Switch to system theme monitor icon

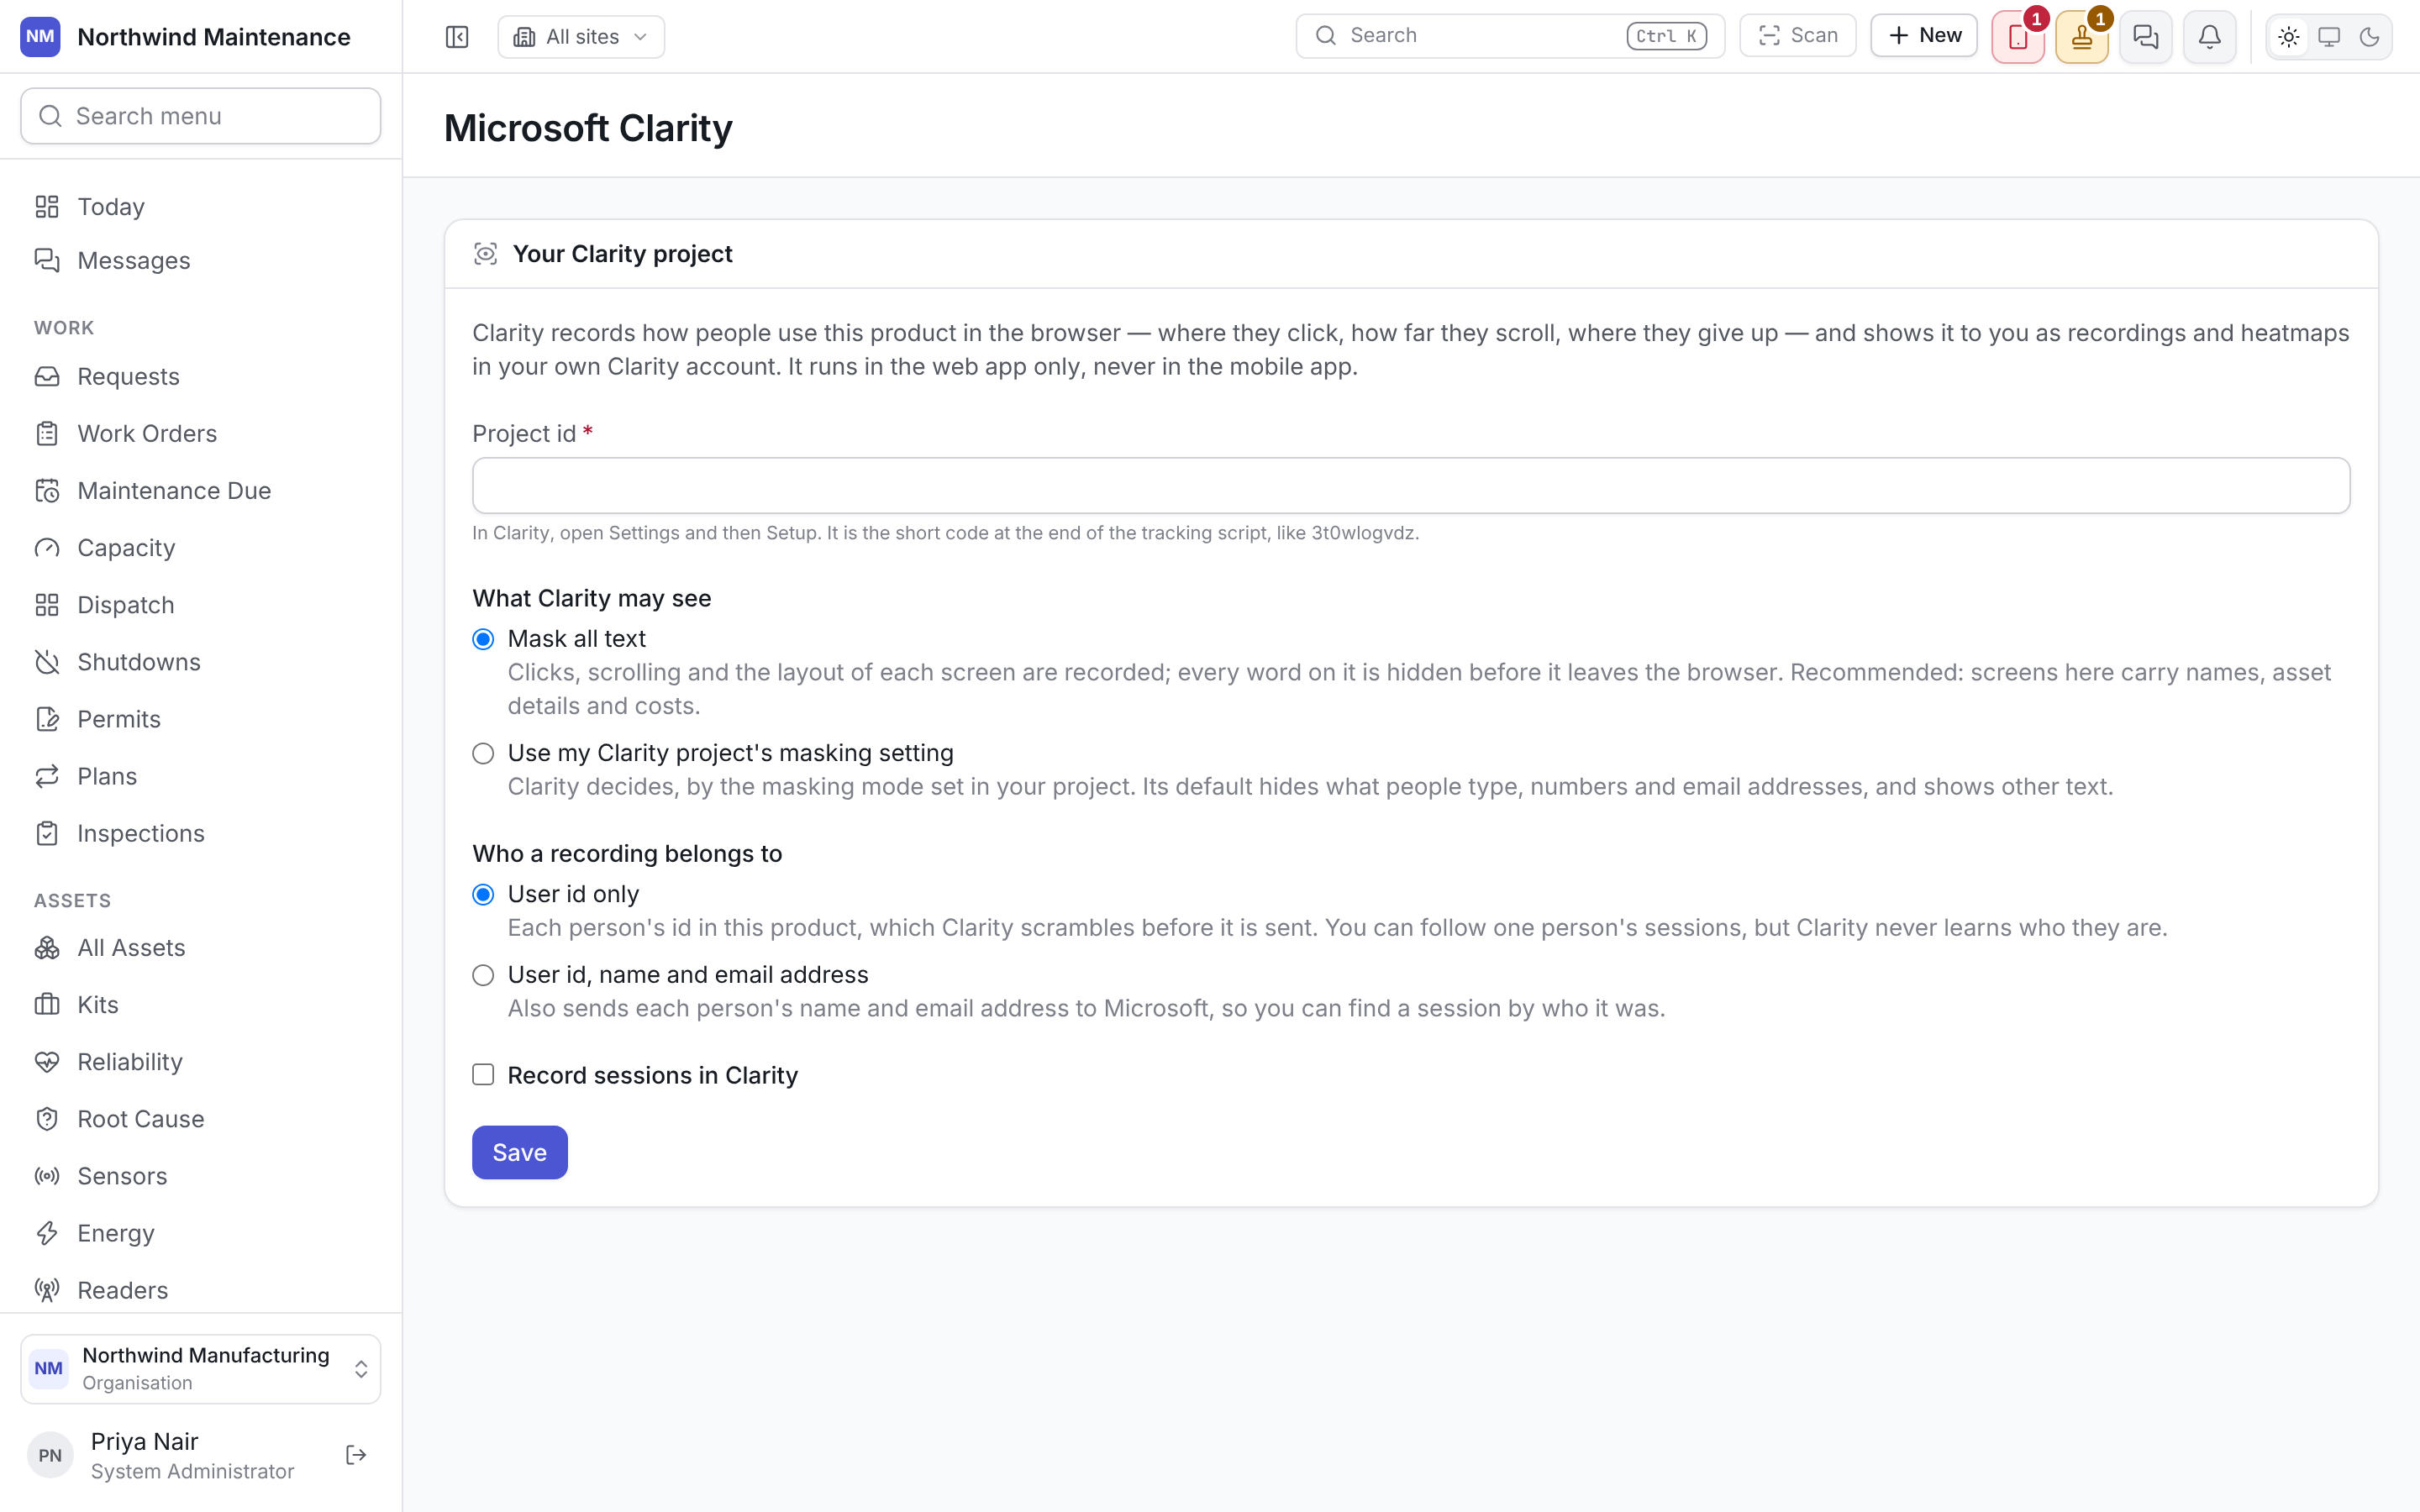(x=2329, y=37)
